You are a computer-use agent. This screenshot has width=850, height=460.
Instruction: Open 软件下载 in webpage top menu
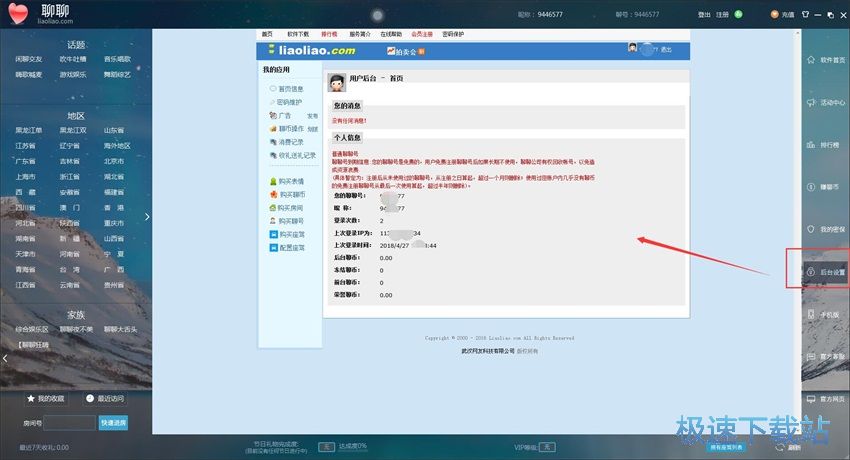[298, 34]
